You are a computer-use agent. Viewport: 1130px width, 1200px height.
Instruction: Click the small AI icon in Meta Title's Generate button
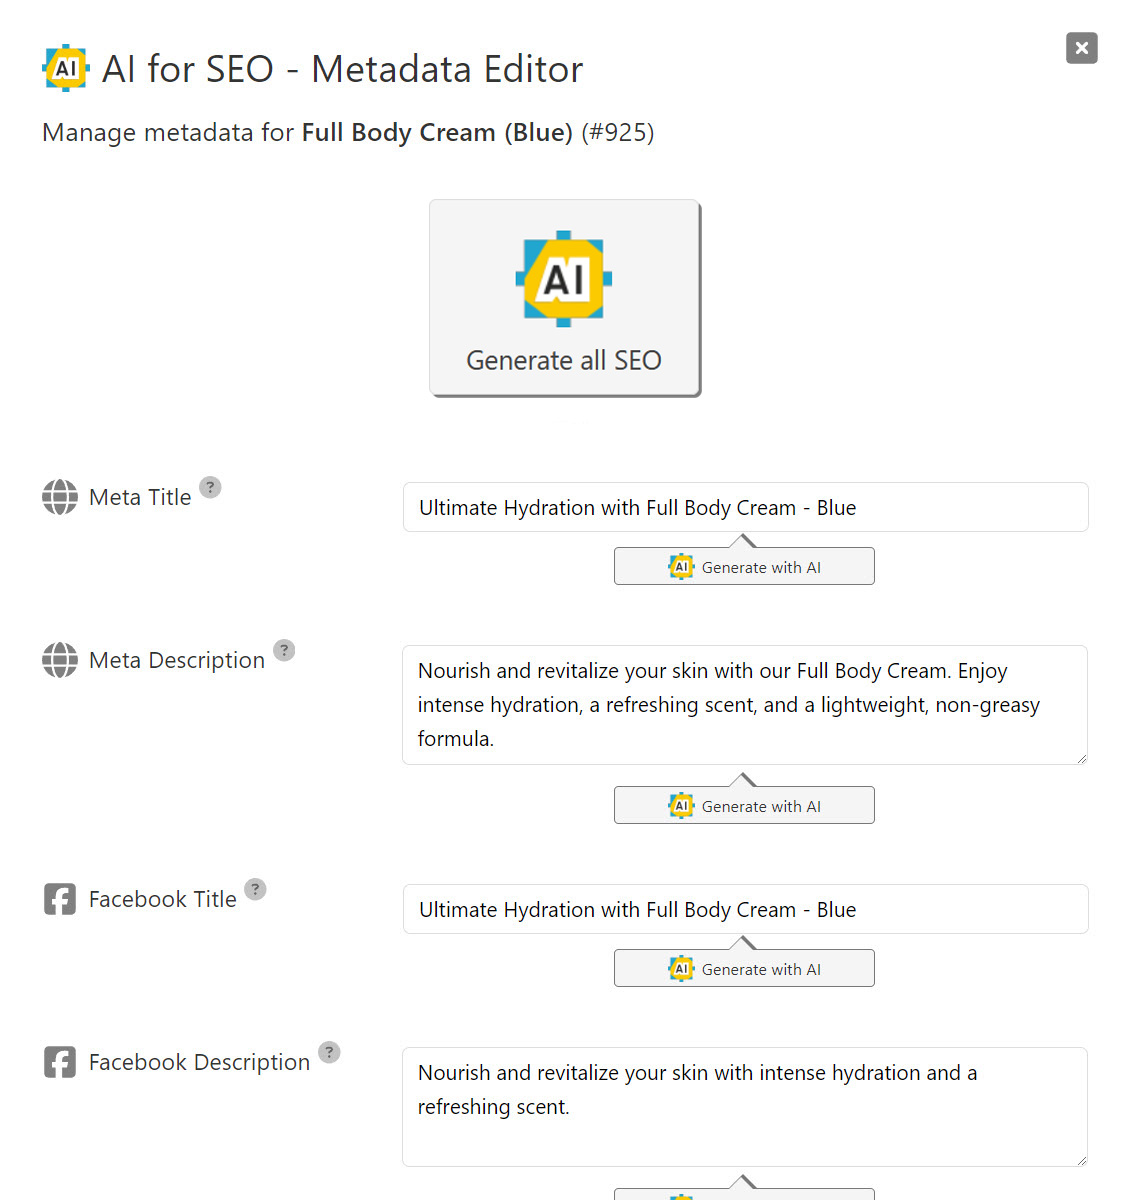(x=681, y=566)
